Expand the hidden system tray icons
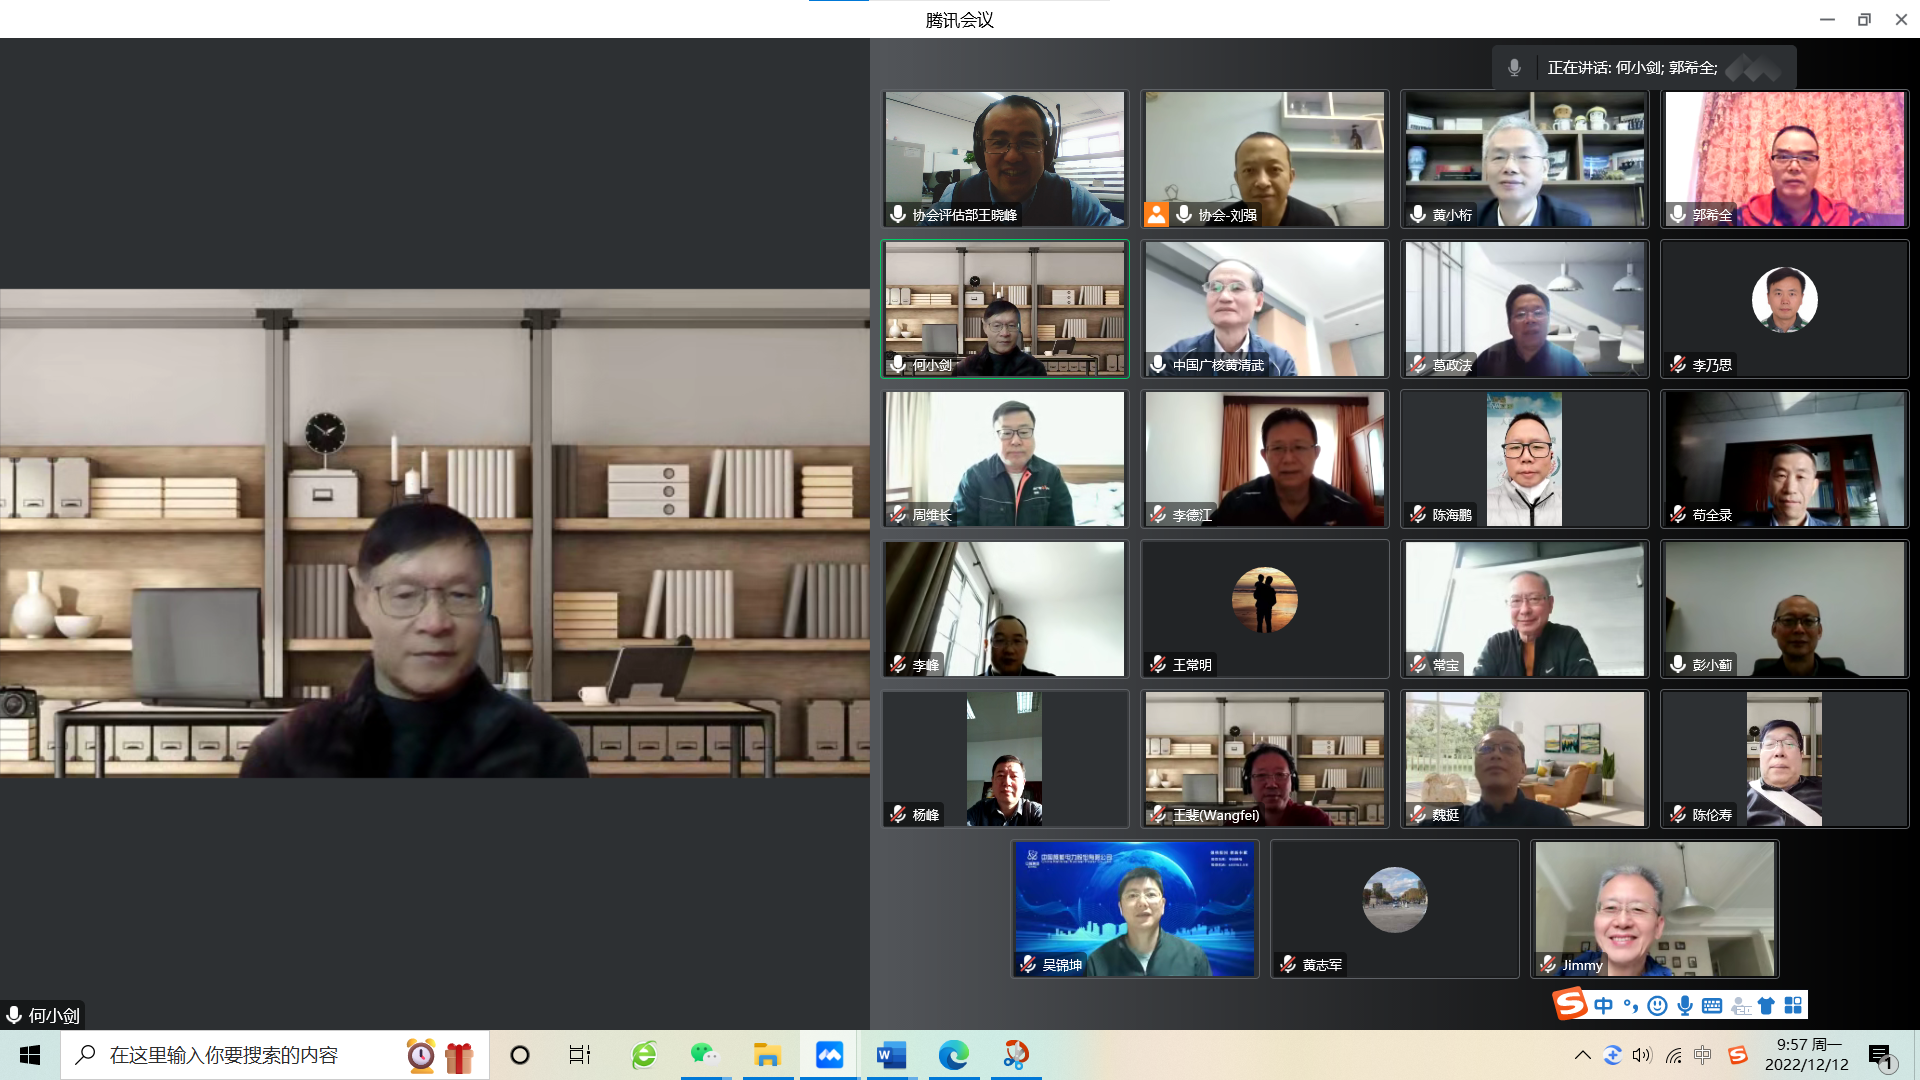Image resolution: width=1920 pixels, height=1080 pixels. 1582,1055
